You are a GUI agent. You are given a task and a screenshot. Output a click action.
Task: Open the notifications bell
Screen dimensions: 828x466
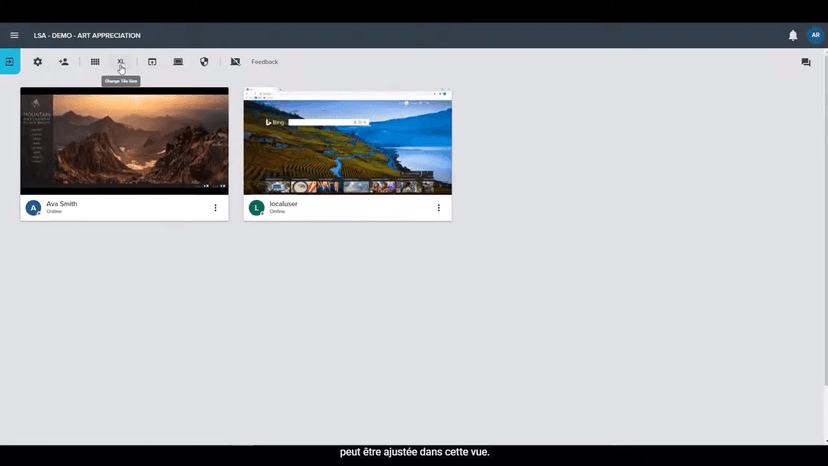[x=793, y=35]
